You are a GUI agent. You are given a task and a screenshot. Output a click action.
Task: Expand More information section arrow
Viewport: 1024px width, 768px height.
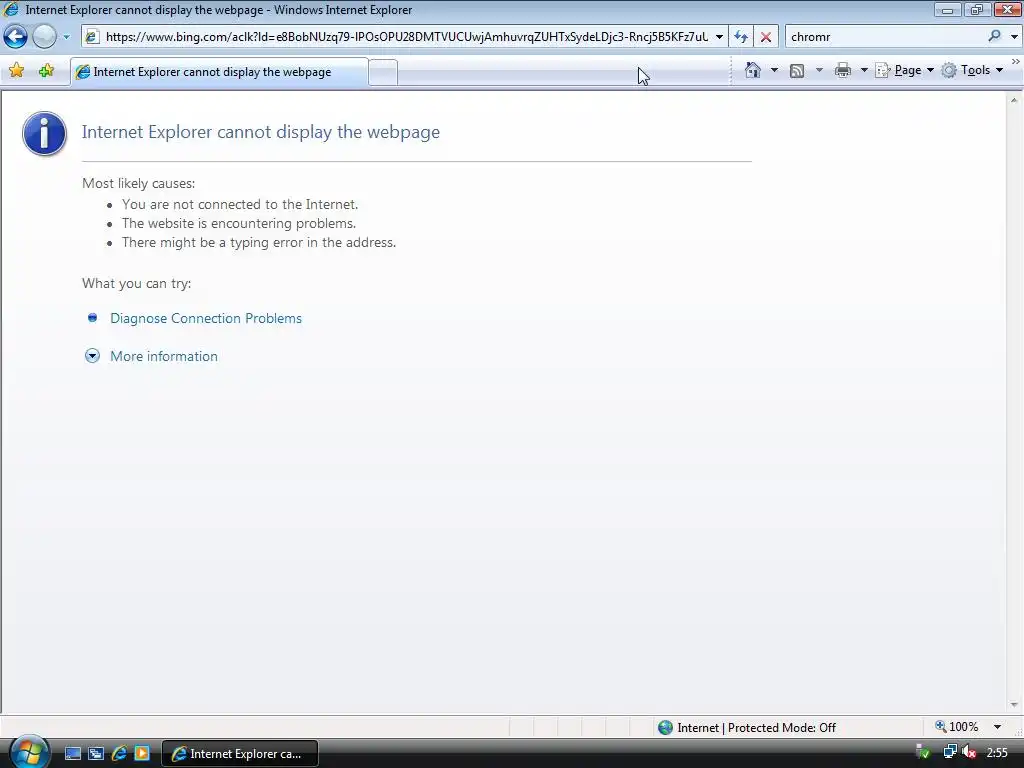pos(92,356)
